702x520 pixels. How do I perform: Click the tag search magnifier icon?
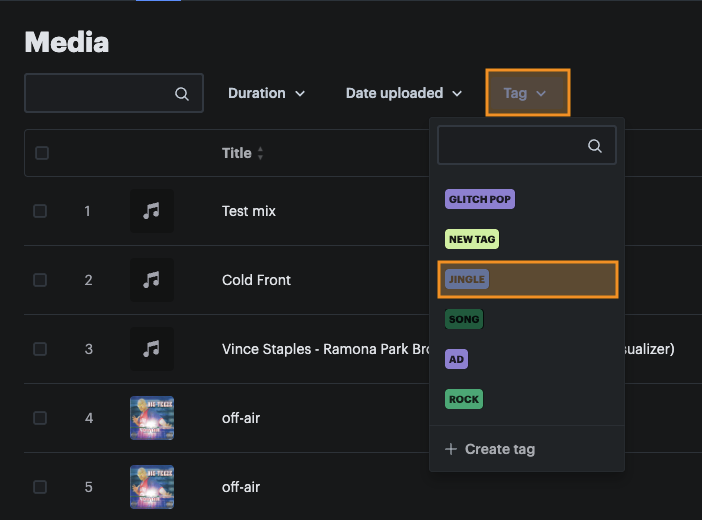pyautogui.click(x=595, y=146)
